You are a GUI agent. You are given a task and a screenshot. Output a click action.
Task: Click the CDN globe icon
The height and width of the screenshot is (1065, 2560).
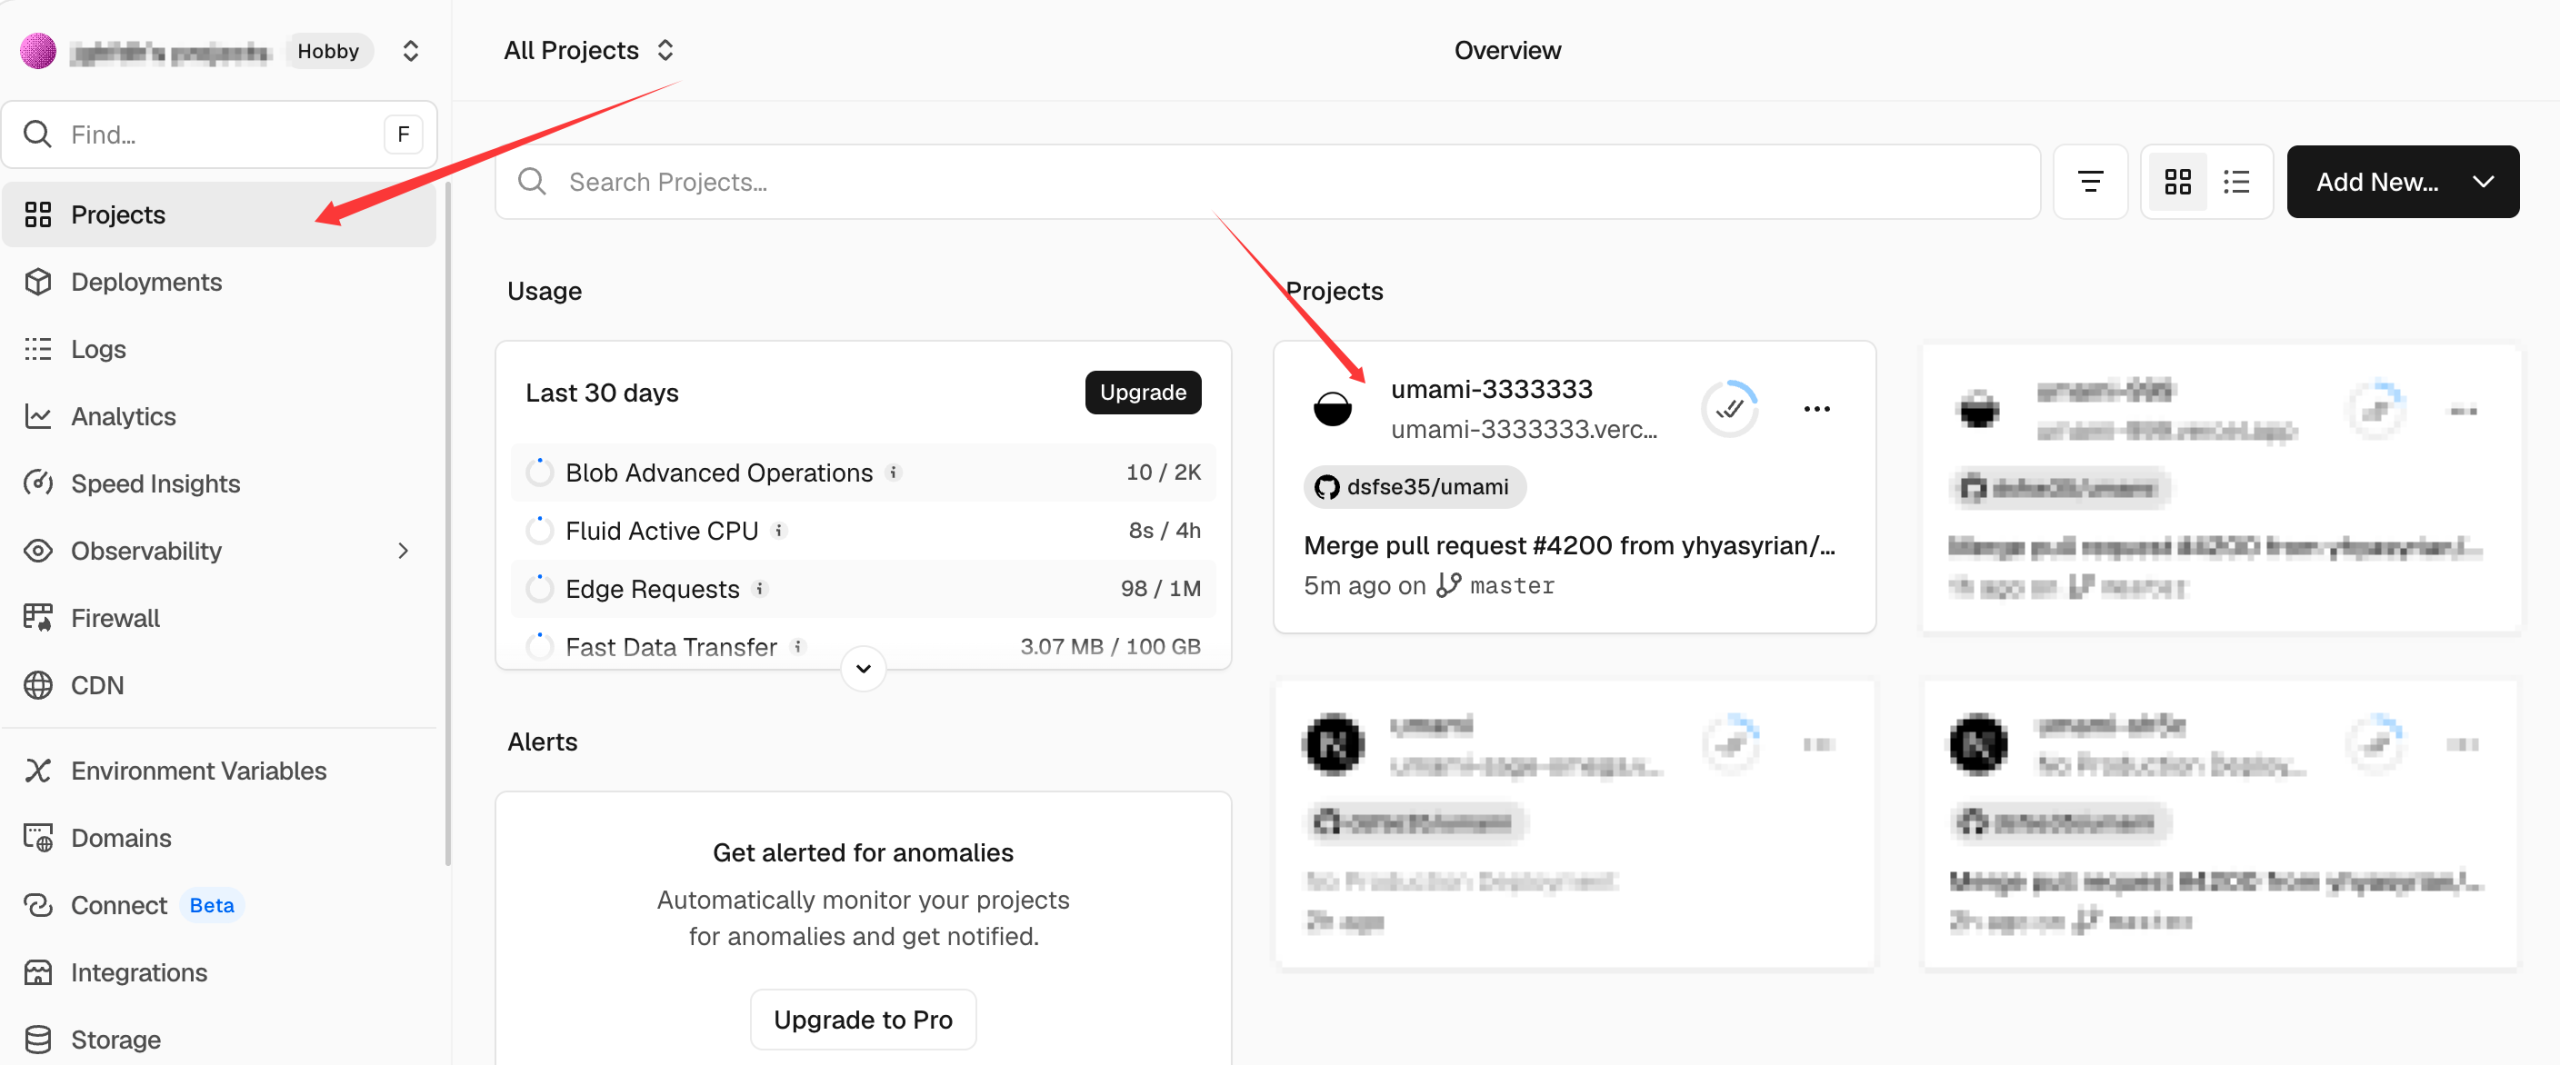(x=38, y=685)
